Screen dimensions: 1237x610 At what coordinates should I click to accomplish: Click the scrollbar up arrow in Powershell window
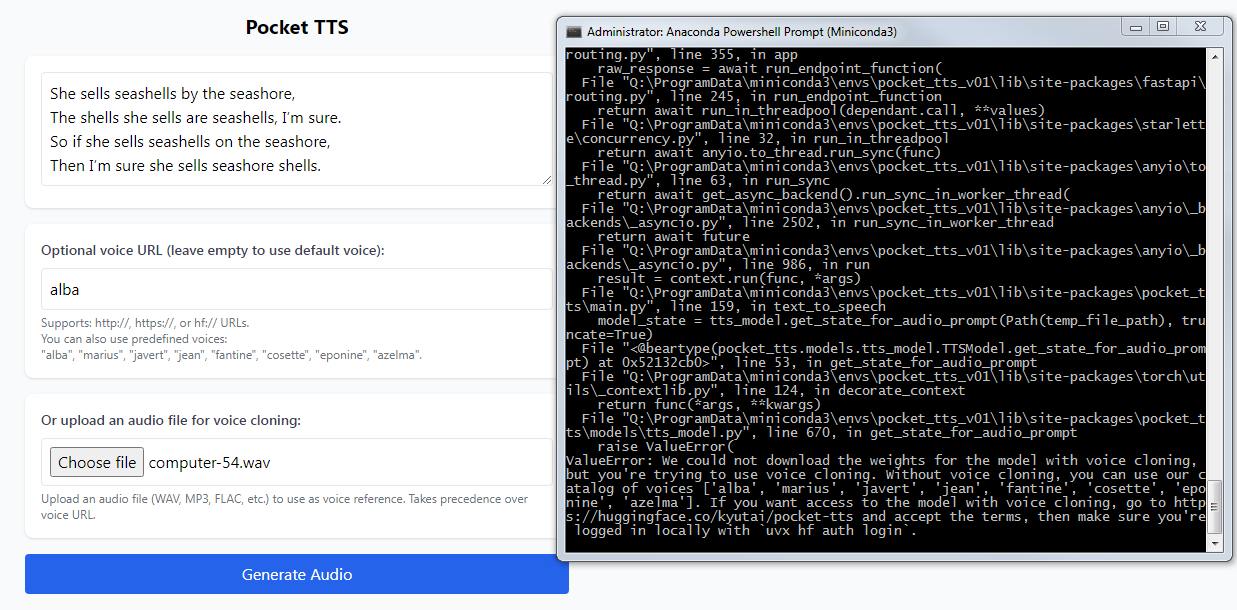(1215, 56)
